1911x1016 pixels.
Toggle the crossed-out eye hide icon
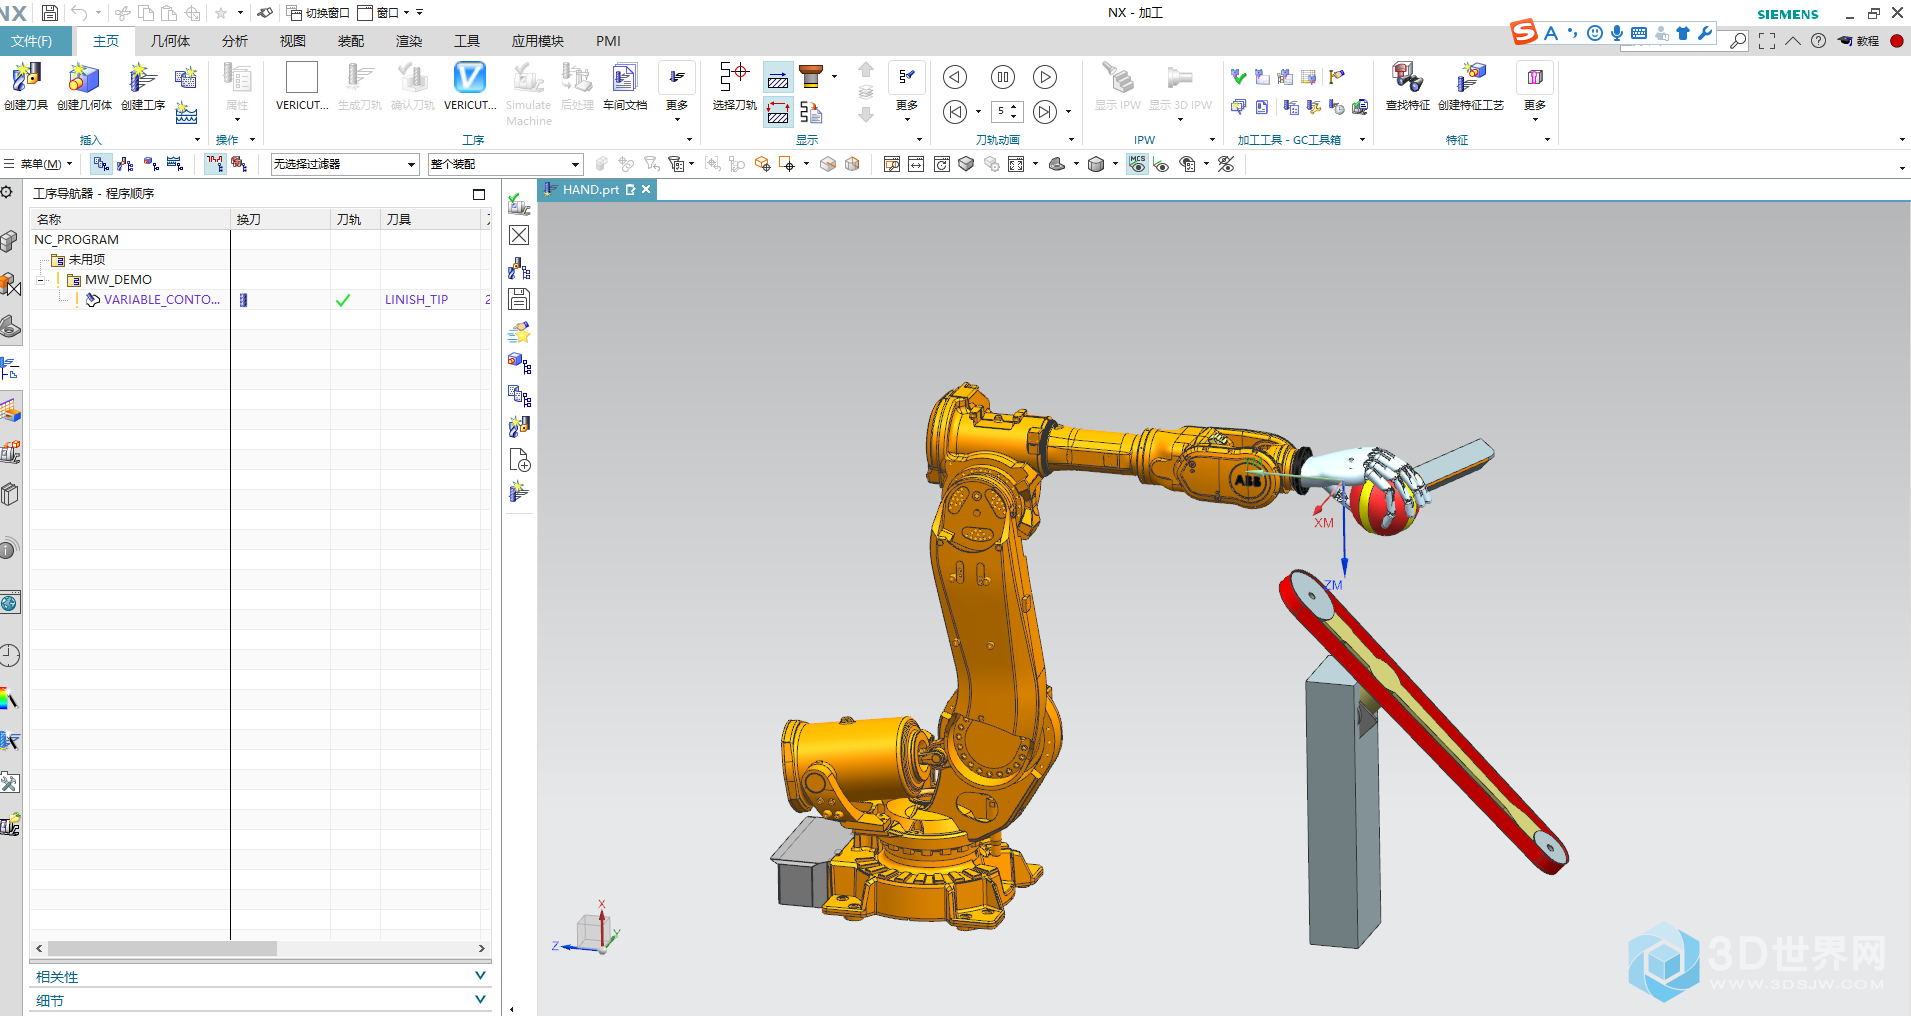[1226, 164]
